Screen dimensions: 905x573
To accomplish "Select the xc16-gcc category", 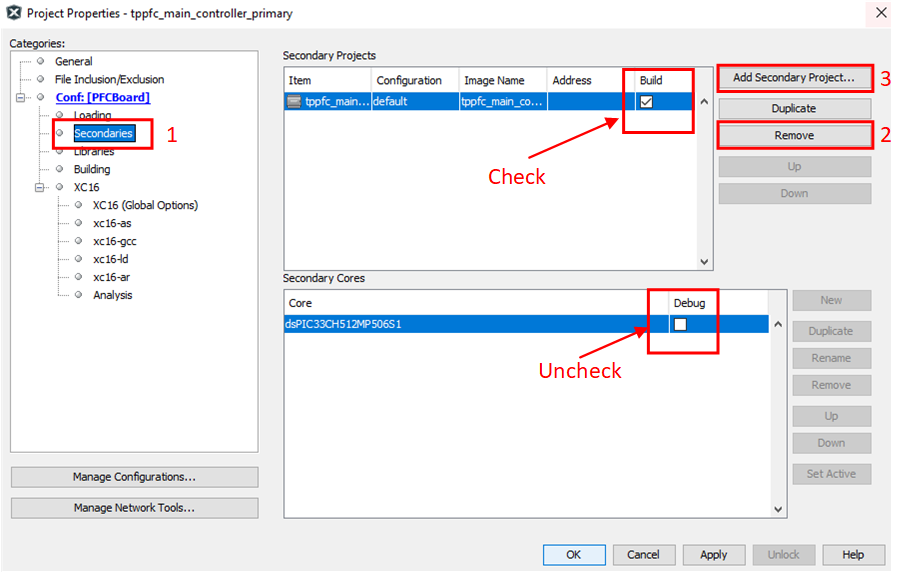I will 114,241.
